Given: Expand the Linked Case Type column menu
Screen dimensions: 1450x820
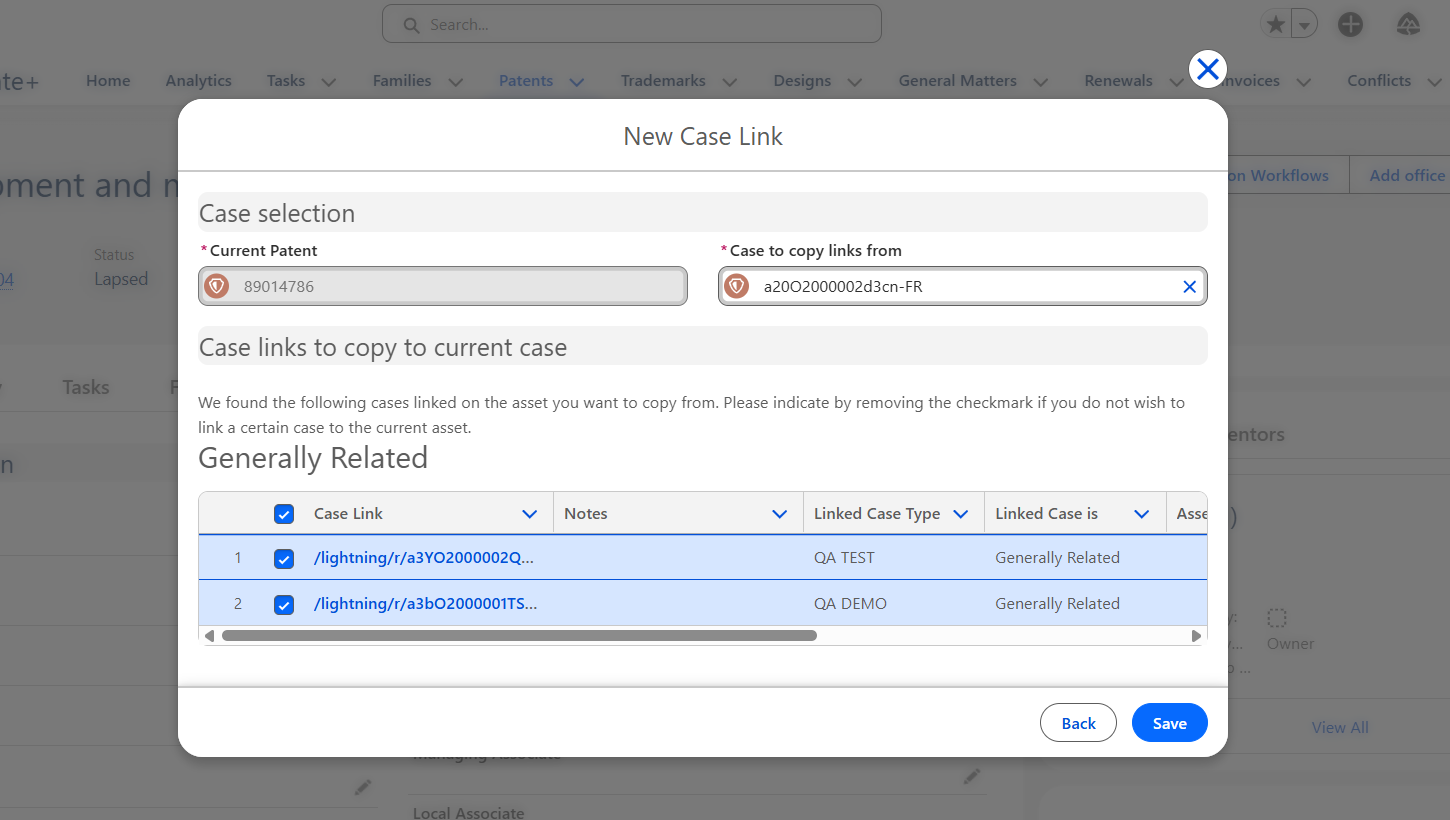Looking at the screenshot, I should [x=961, y=514].
